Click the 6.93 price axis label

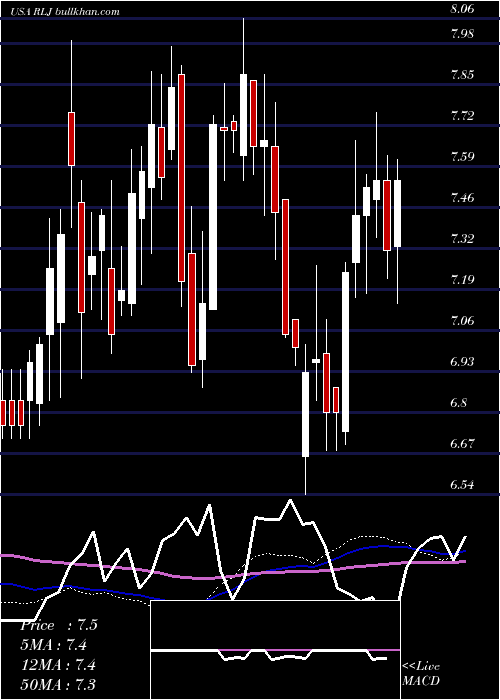(462, 362)
